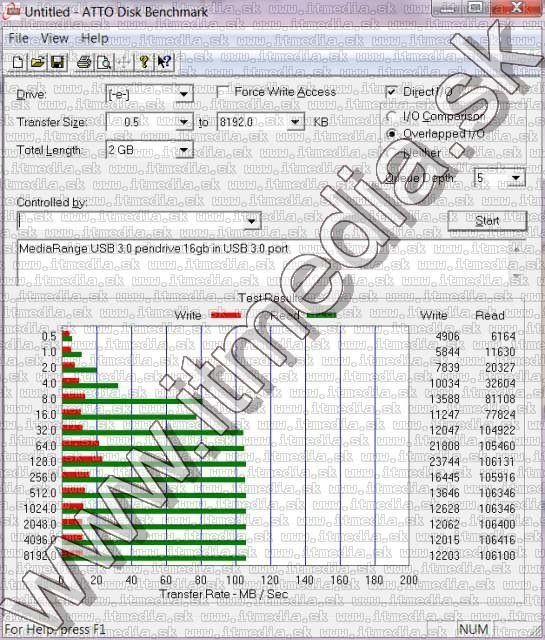This screenshot has width=545, height=640.
Task: Close the ATTO Disk Benchmark window
Action: point(517,7)
